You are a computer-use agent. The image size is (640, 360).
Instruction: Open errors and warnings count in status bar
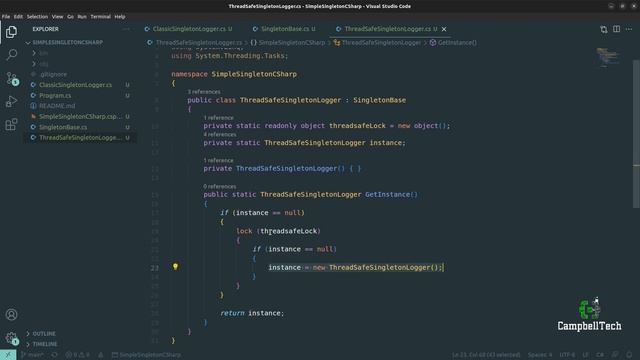click(x=78, y=355)
